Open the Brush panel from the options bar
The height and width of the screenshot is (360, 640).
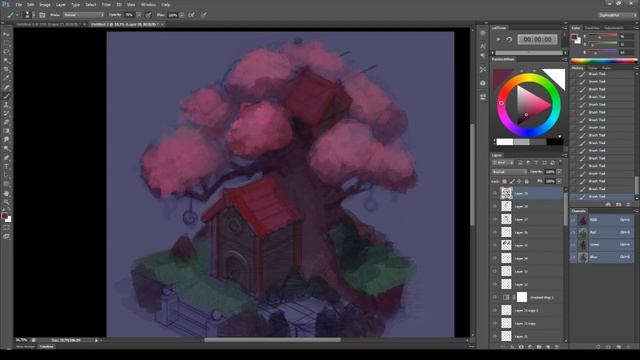(x=42, y=15)
